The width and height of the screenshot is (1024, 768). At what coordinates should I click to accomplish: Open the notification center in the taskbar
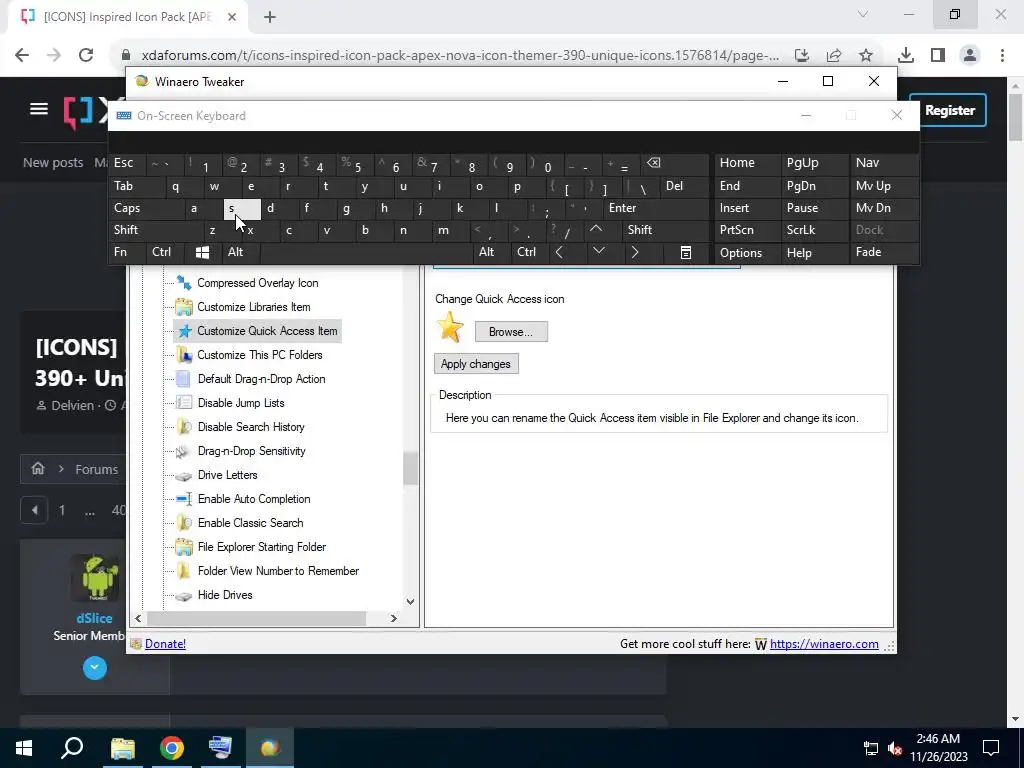(991, 748)
